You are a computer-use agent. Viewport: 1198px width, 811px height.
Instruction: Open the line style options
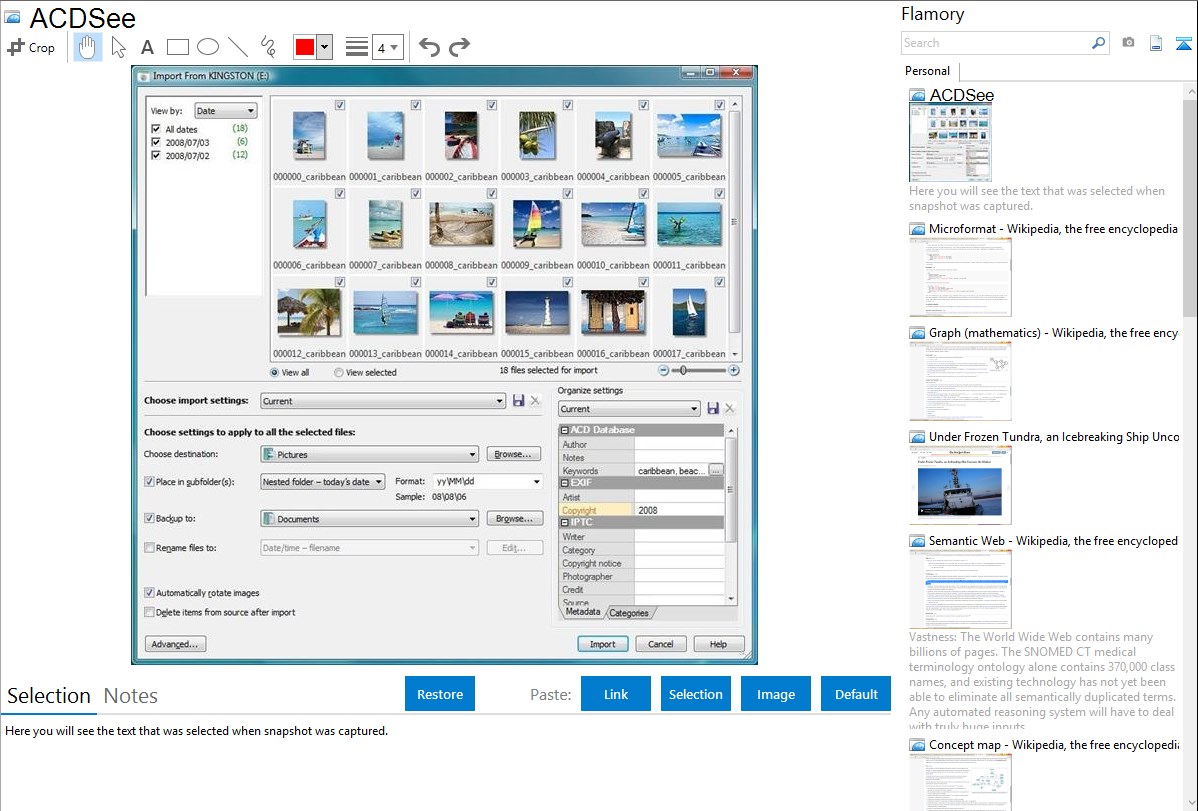pos(357,47)
